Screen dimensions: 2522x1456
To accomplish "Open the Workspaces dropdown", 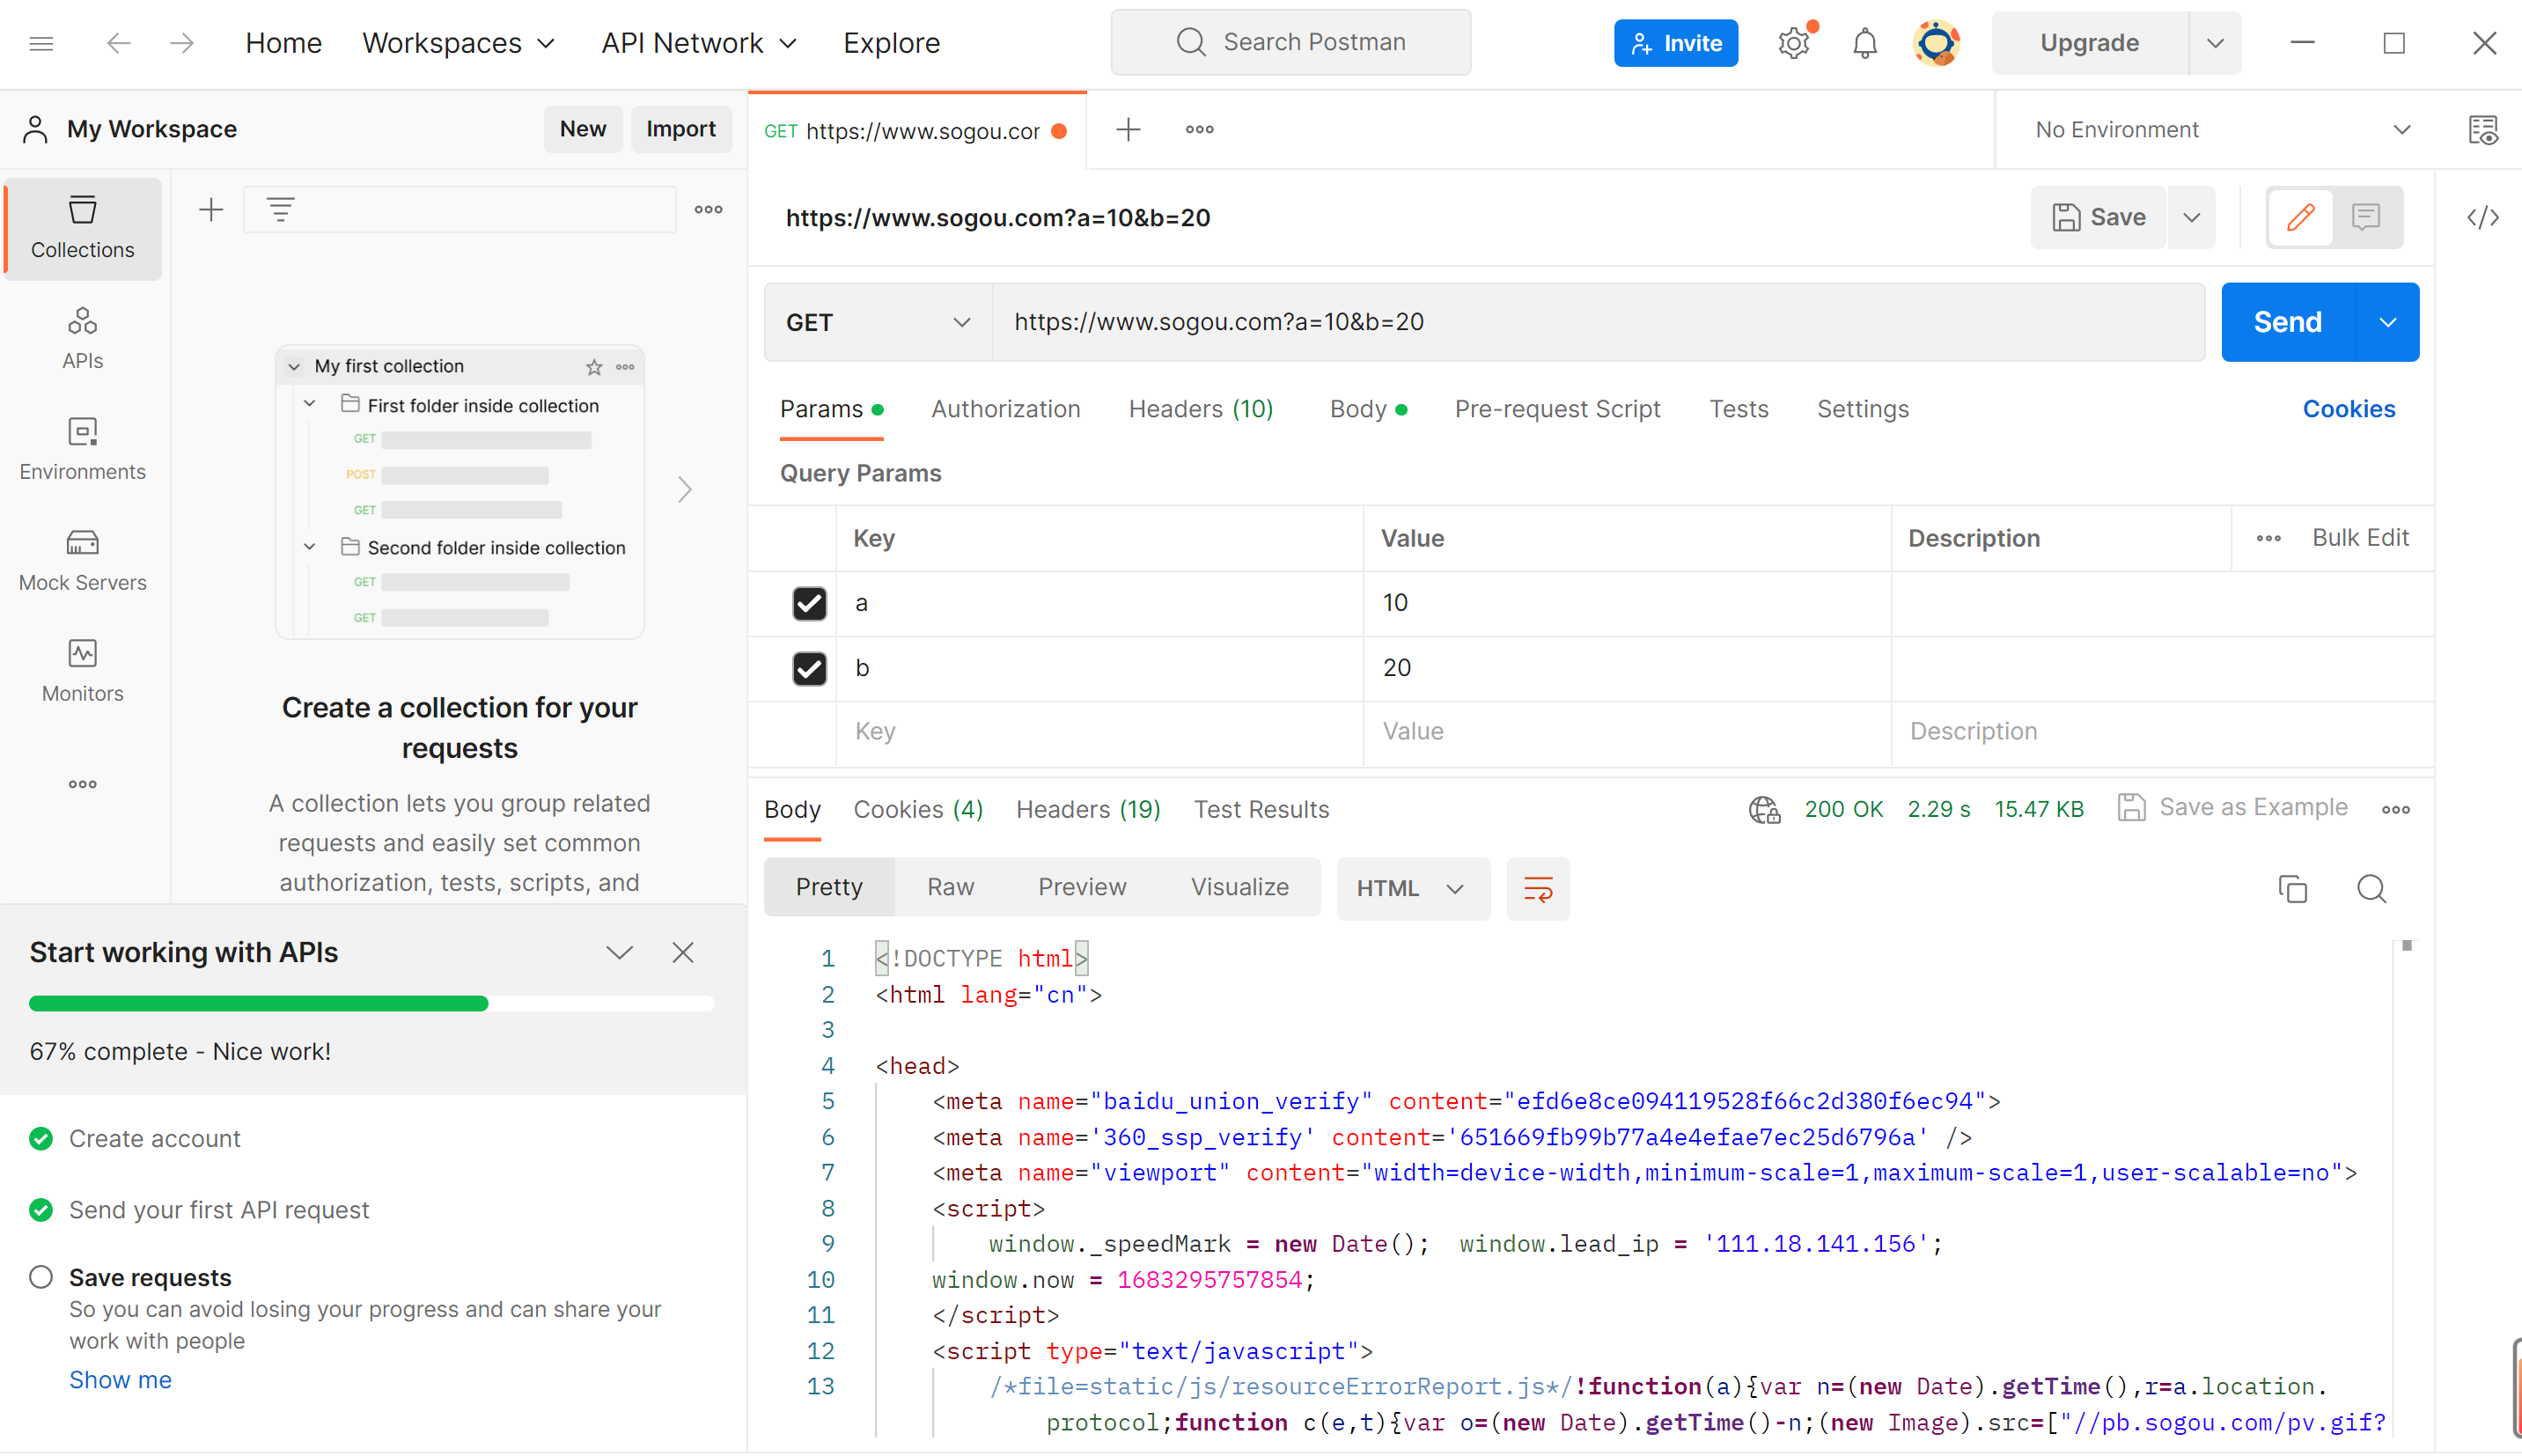I will click(458, 43).
